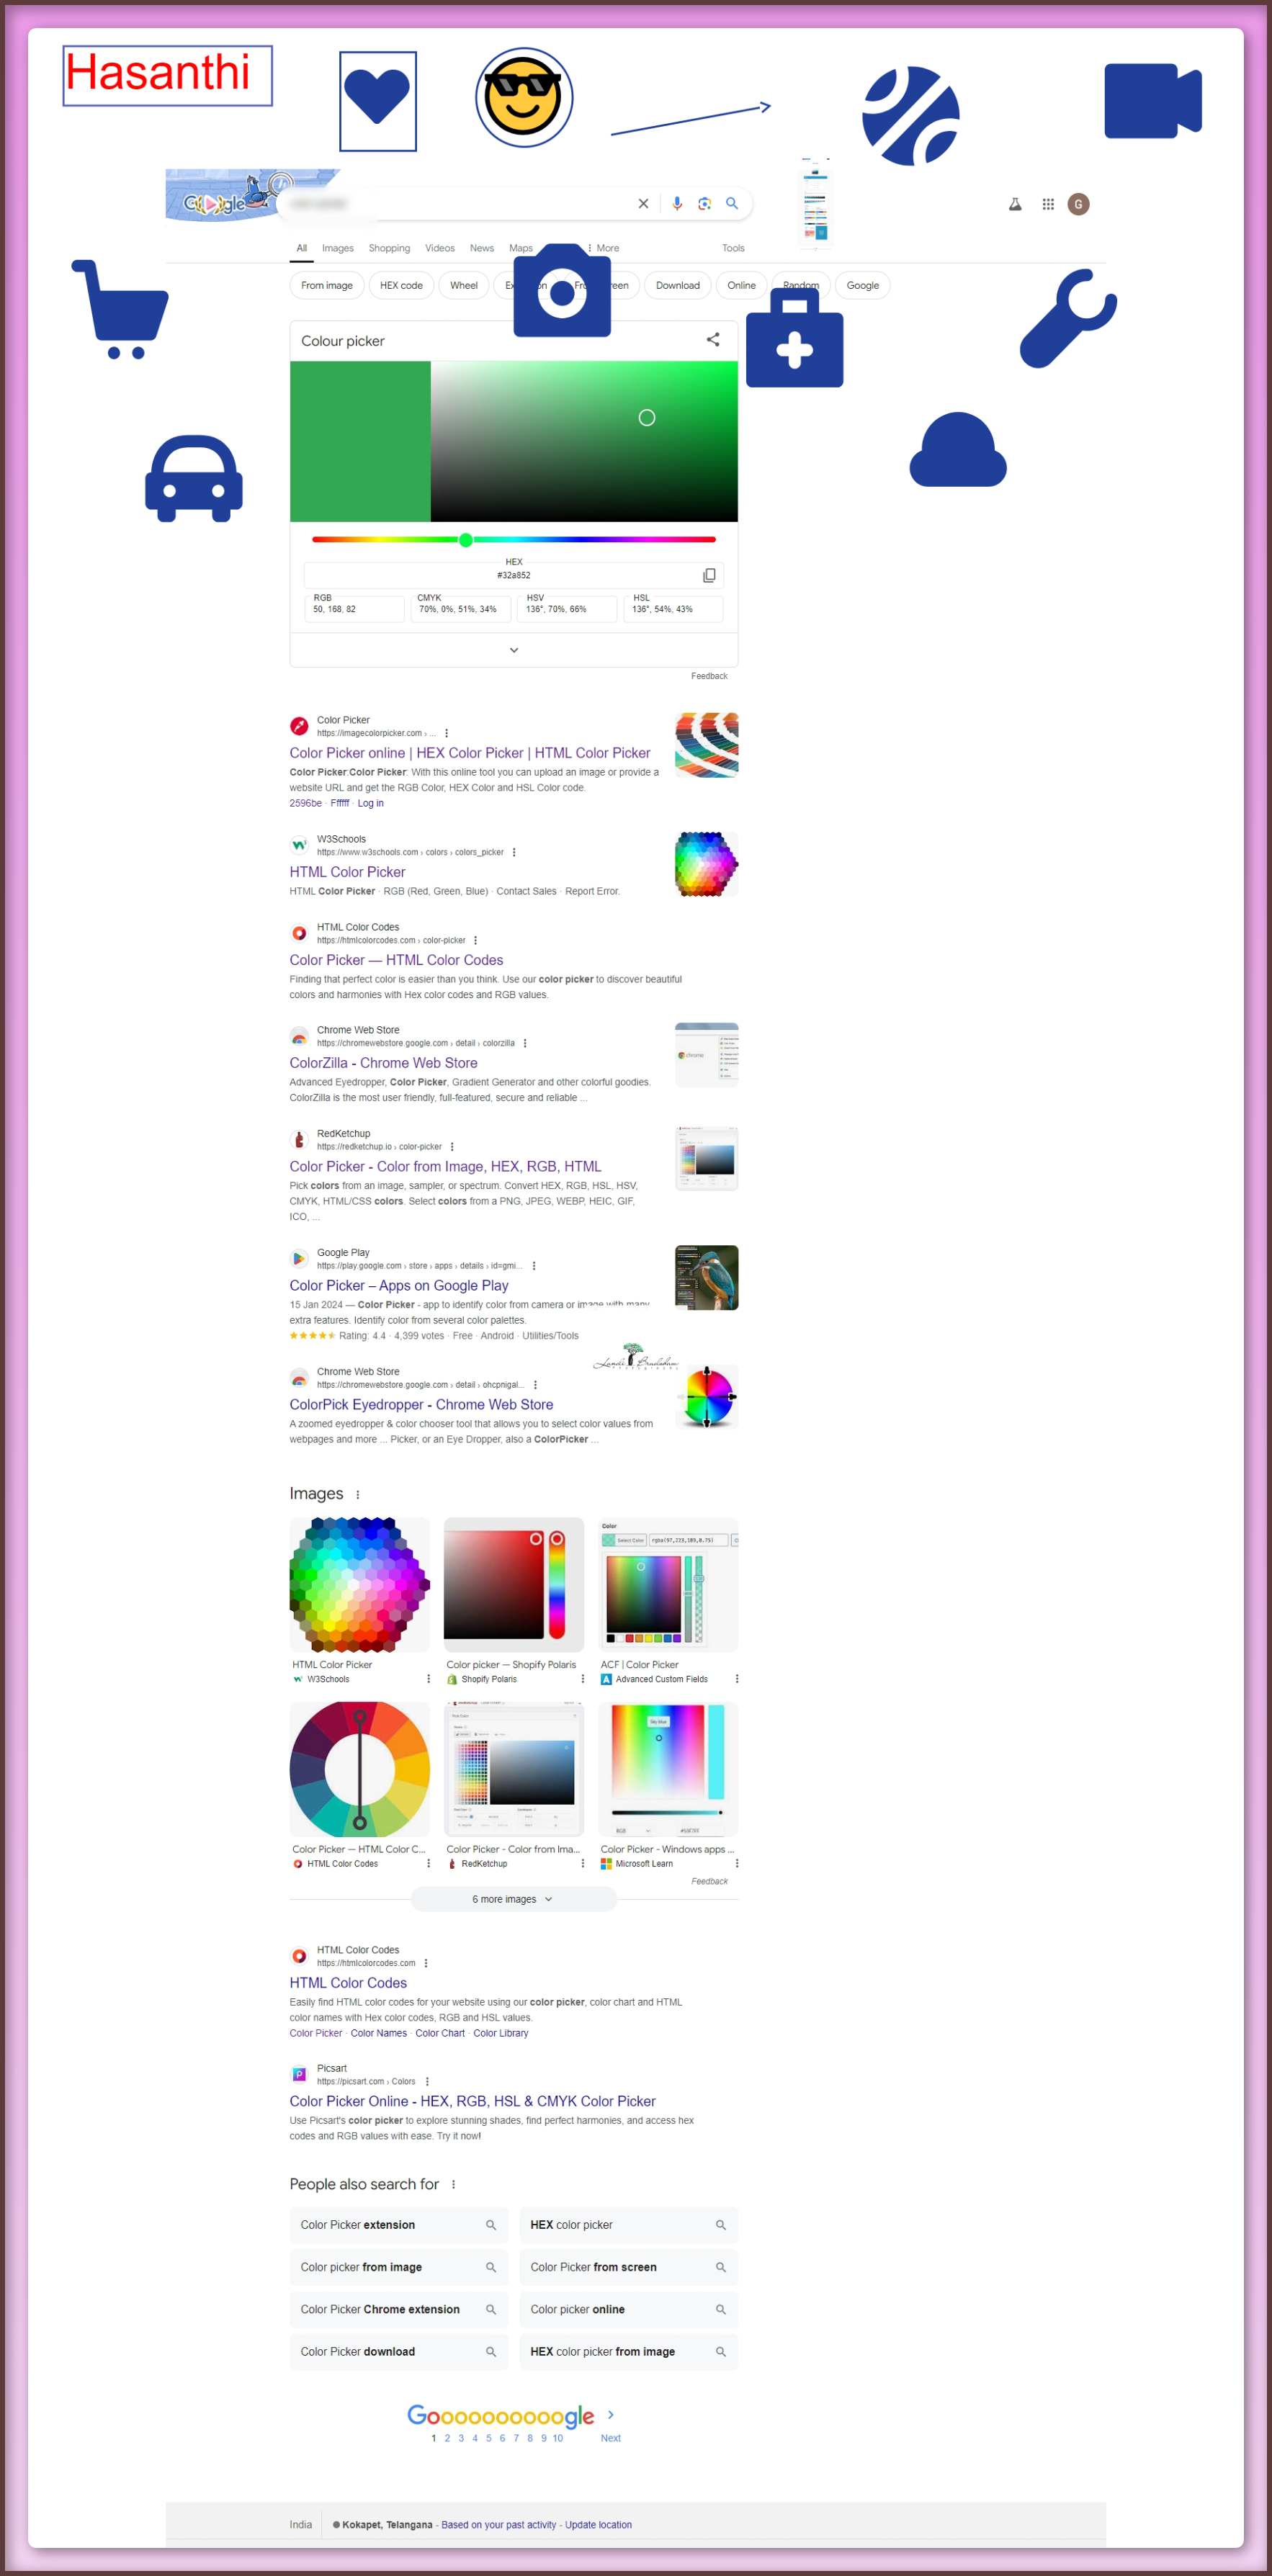Open three-dot menu for W3Schools result

(x=514, y=852)
